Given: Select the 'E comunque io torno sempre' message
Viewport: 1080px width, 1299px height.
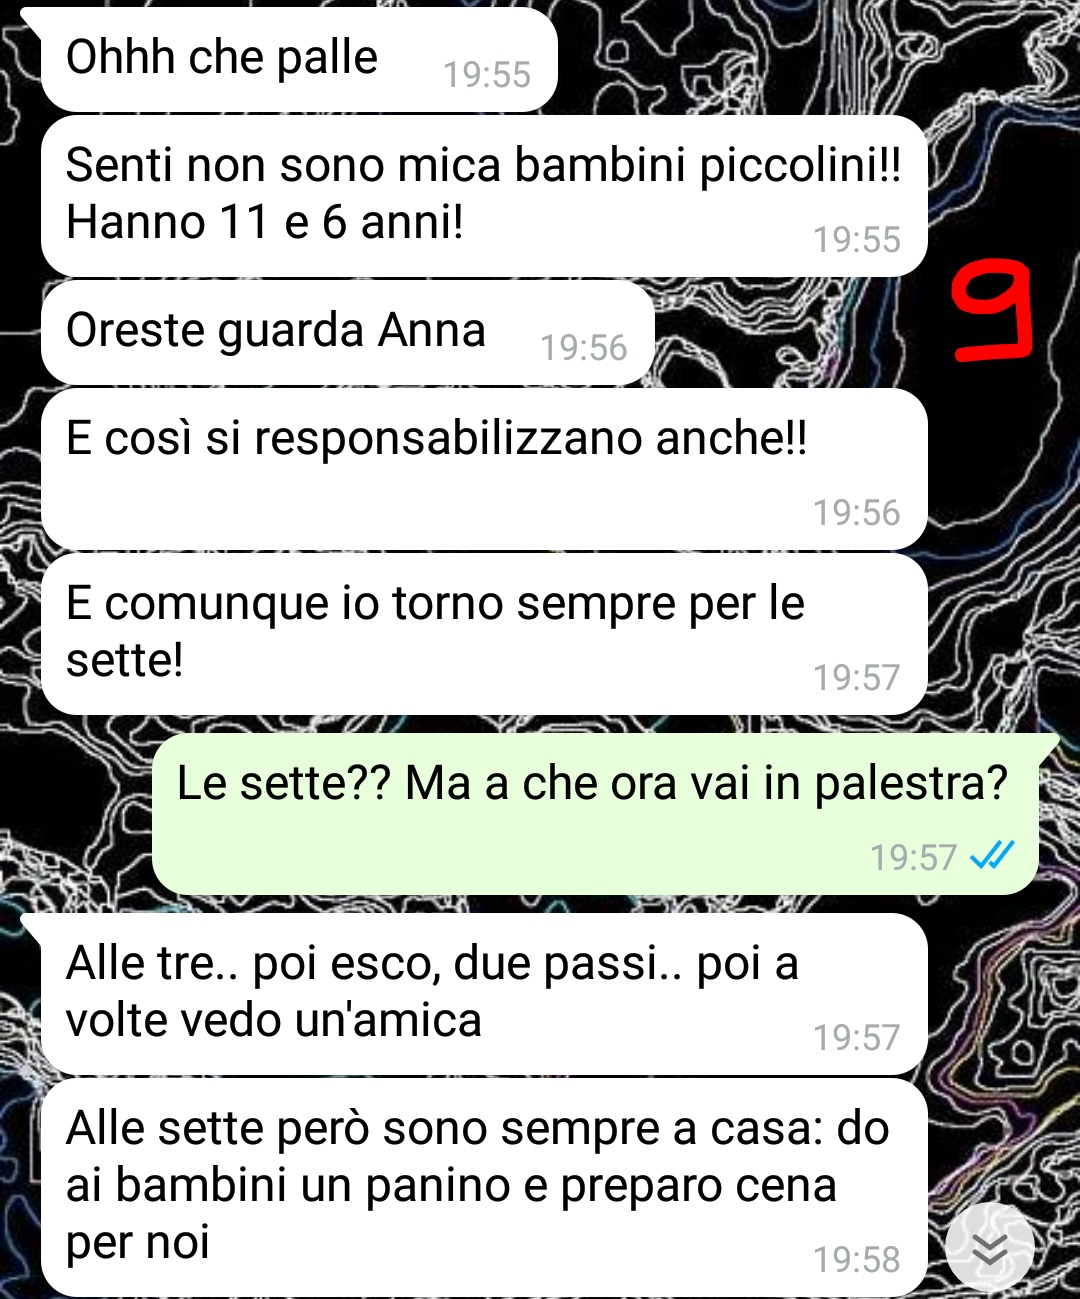Looking at the screenshot, I should tap(484, 634).
